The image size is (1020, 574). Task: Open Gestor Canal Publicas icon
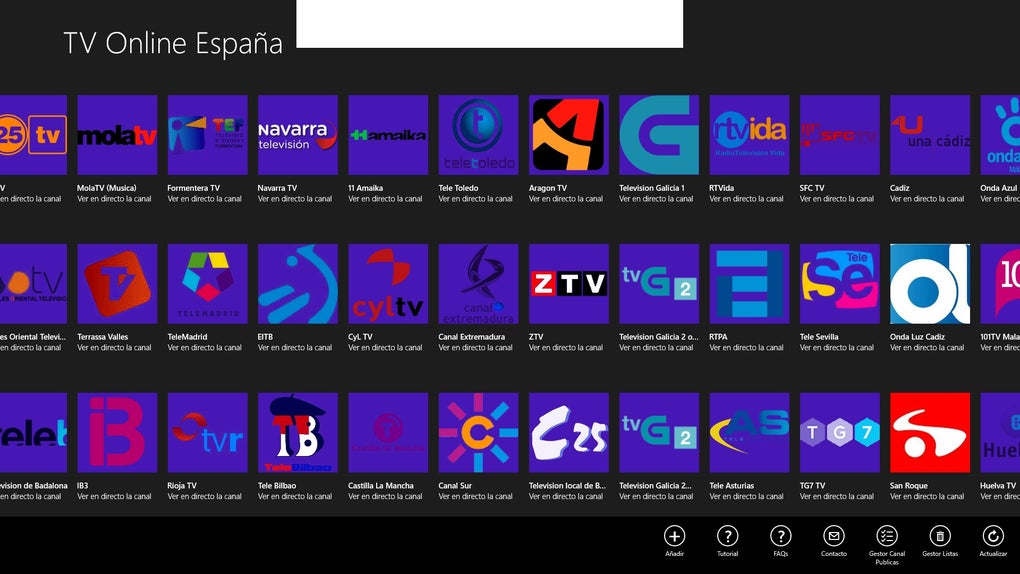click(x=887, y=536)
